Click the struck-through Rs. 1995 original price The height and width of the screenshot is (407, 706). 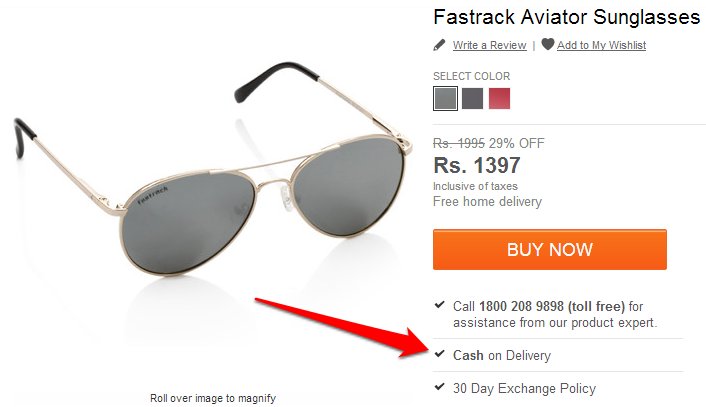[x=459, y=143]
